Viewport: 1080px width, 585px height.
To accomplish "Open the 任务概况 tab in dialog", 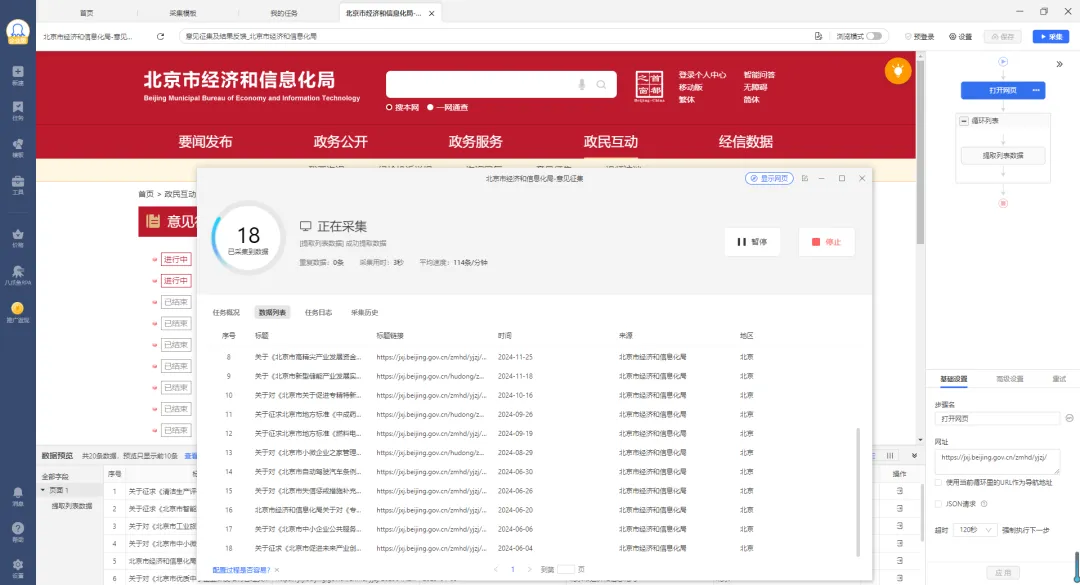I will click(226, 313).
